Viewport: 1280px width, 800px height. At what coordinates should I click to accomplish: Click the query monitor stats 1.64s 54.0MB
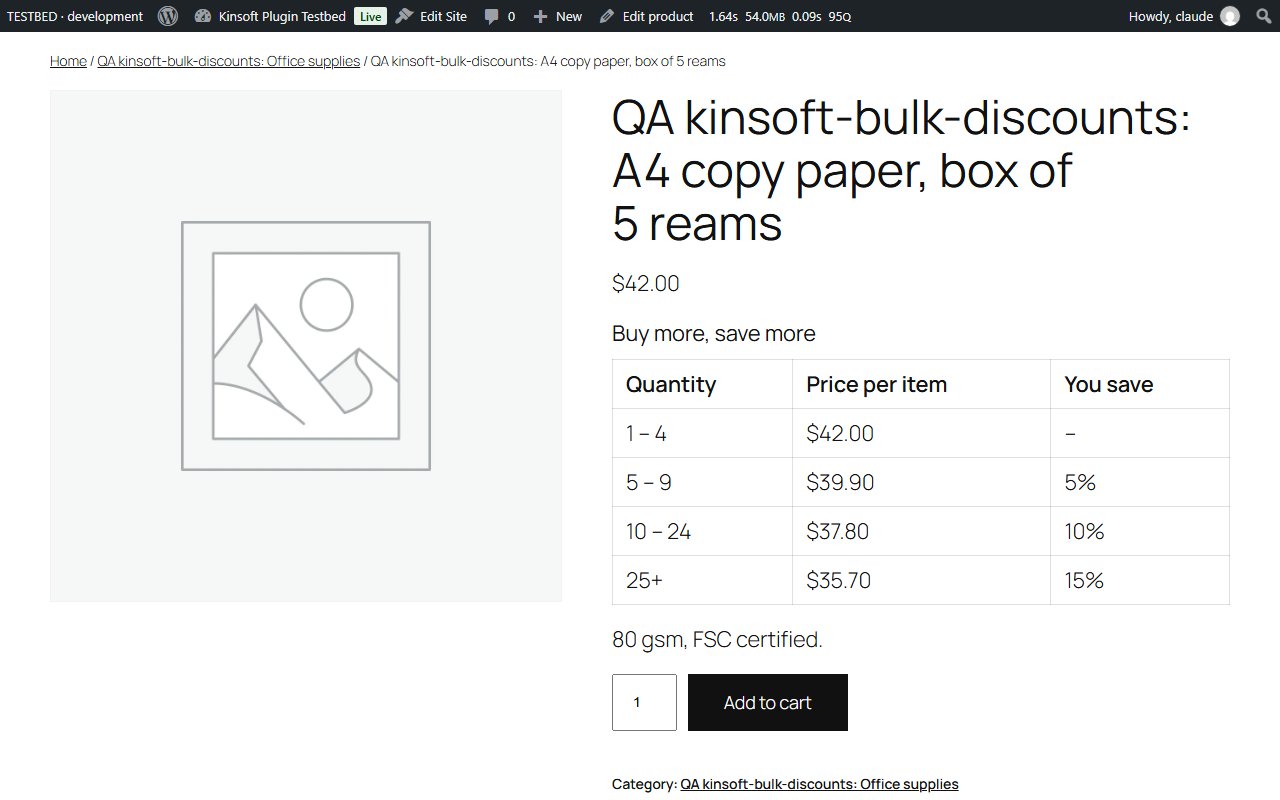pyautogui.click(x=780, y=16)
